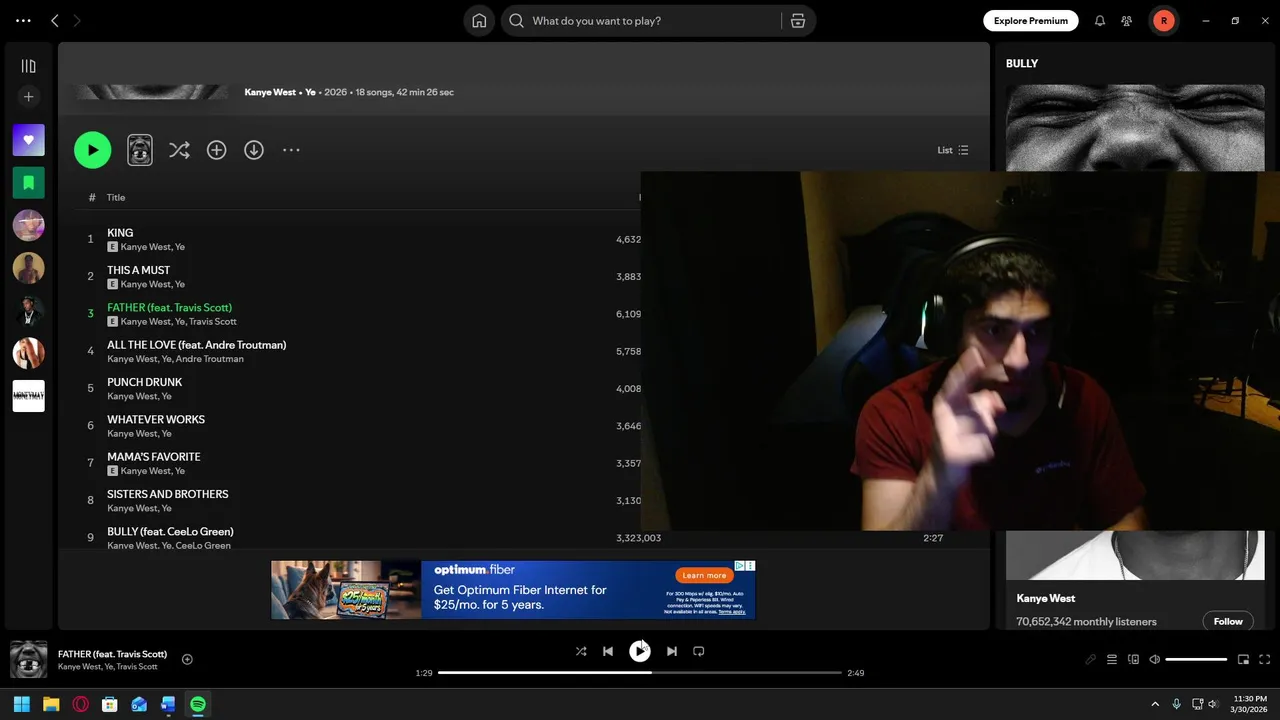The image size is (1280, 720).
Task: Click the player bar play/pause button
Action: pos(640,651)
